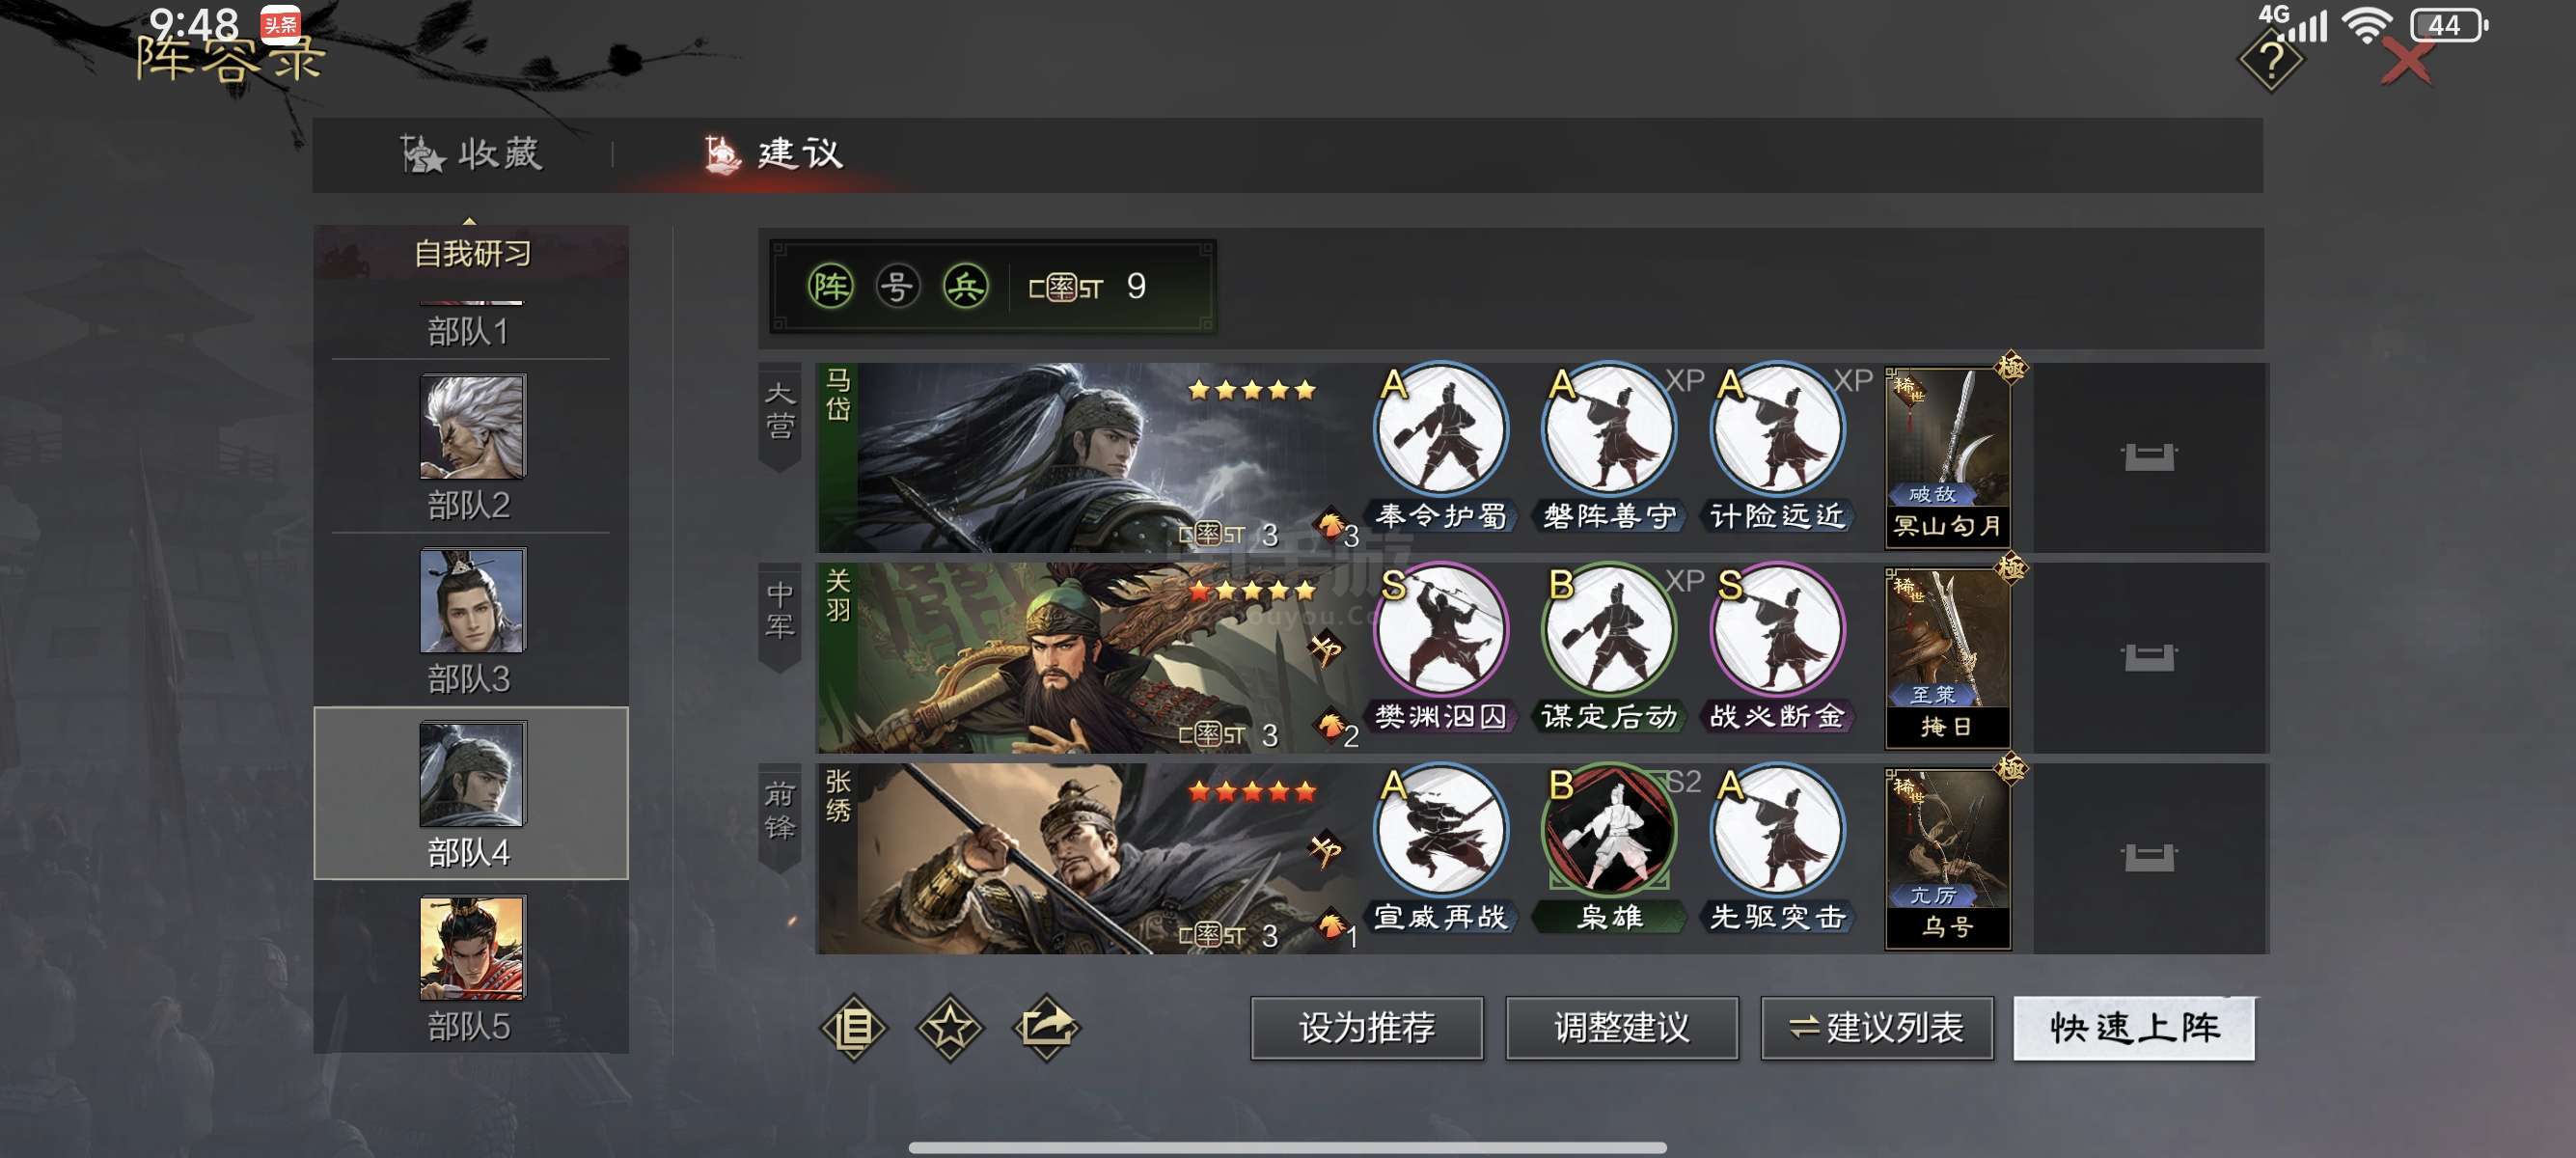Open the 奉令护蜀 skill icon

(1441, 430)
